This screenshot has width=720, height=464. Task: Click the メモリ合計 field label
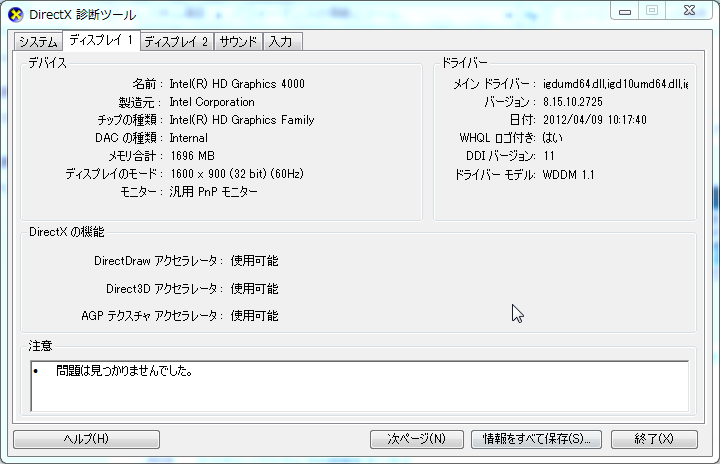[x=135, y=156]
